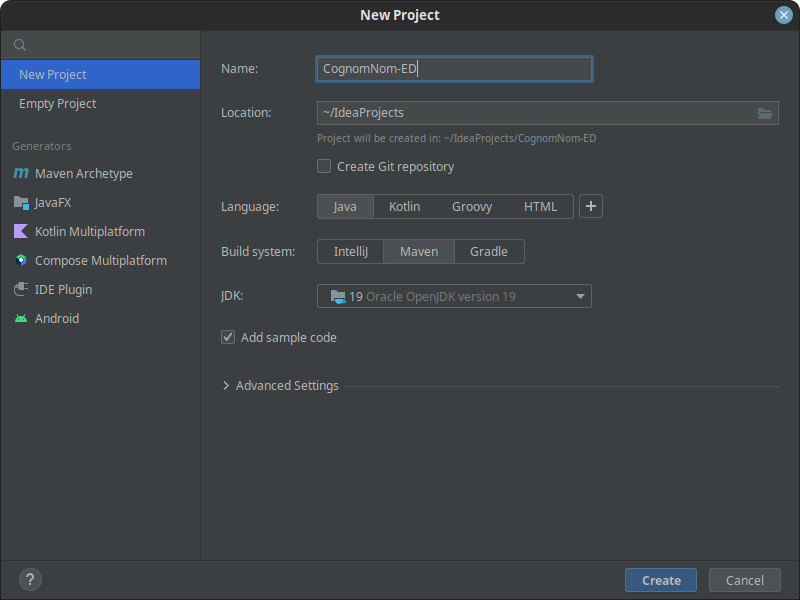
Task: Select Empty Project in the sidebar
Action: pyautogui.click(x=101, y=104)
